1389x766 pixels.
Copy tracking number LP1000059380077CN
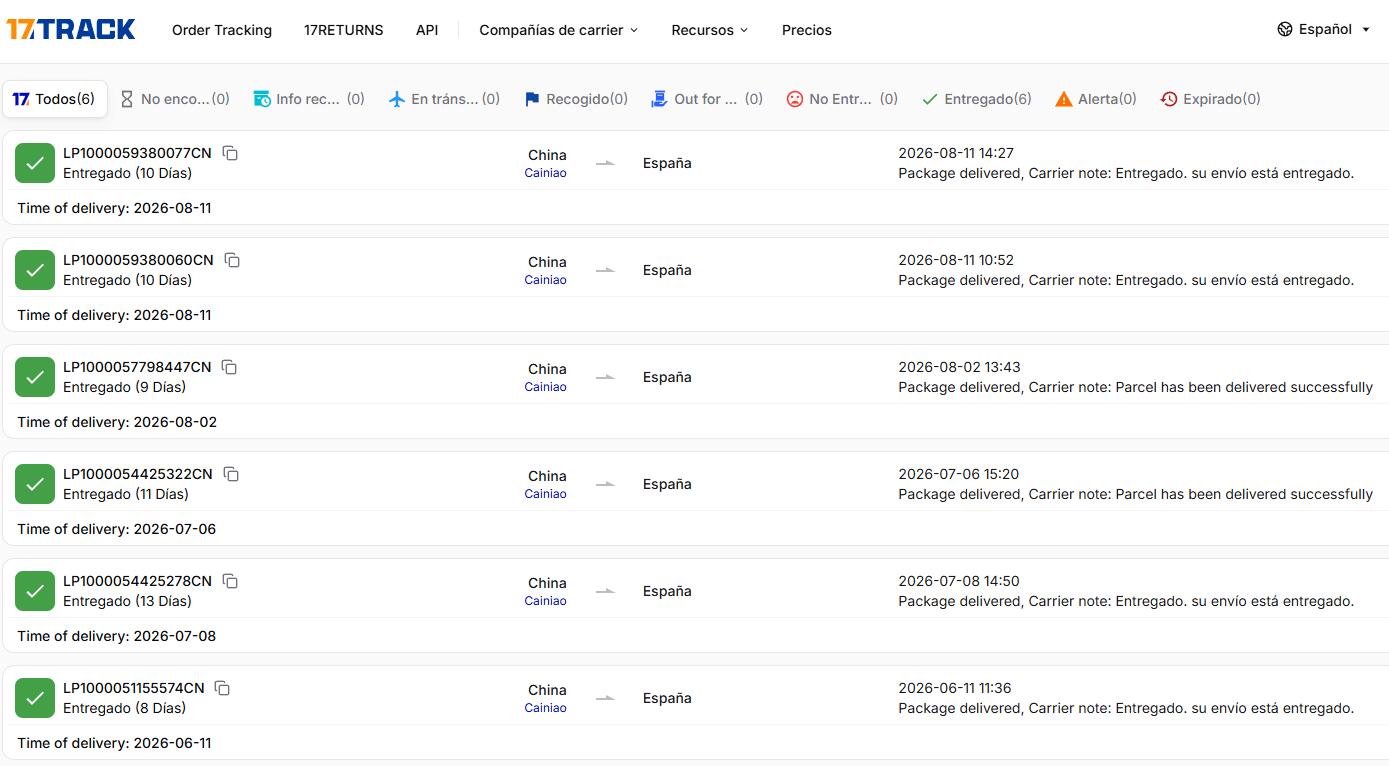[x=230, y=153]
